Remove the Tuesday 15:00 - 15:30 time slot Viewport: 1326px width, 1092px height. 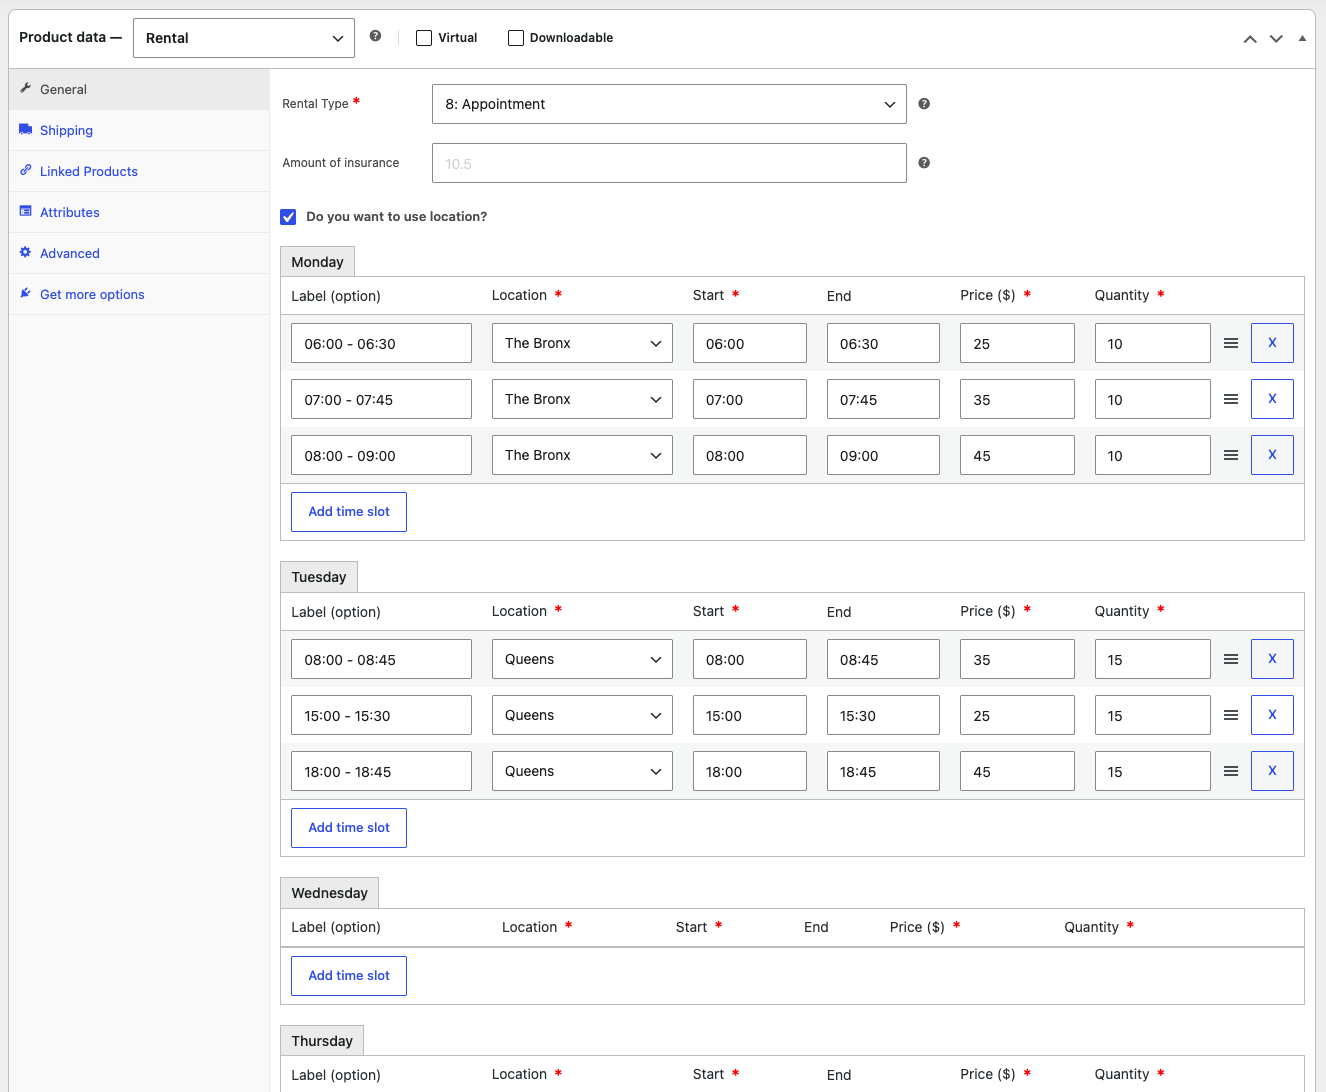pos(1272,715)
